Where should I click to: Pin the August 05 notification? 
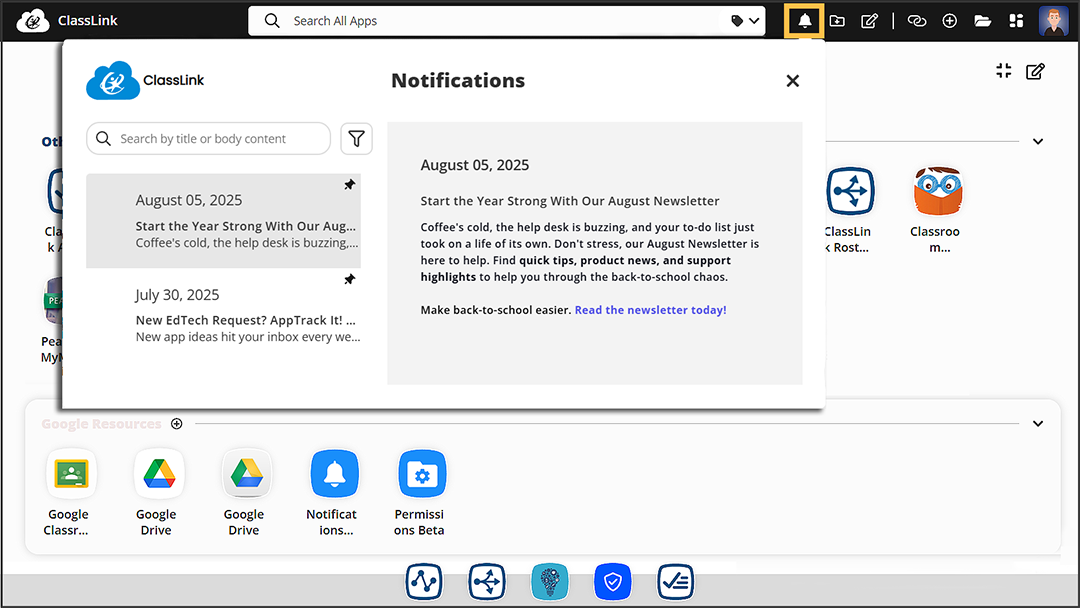tap(350, 184)
